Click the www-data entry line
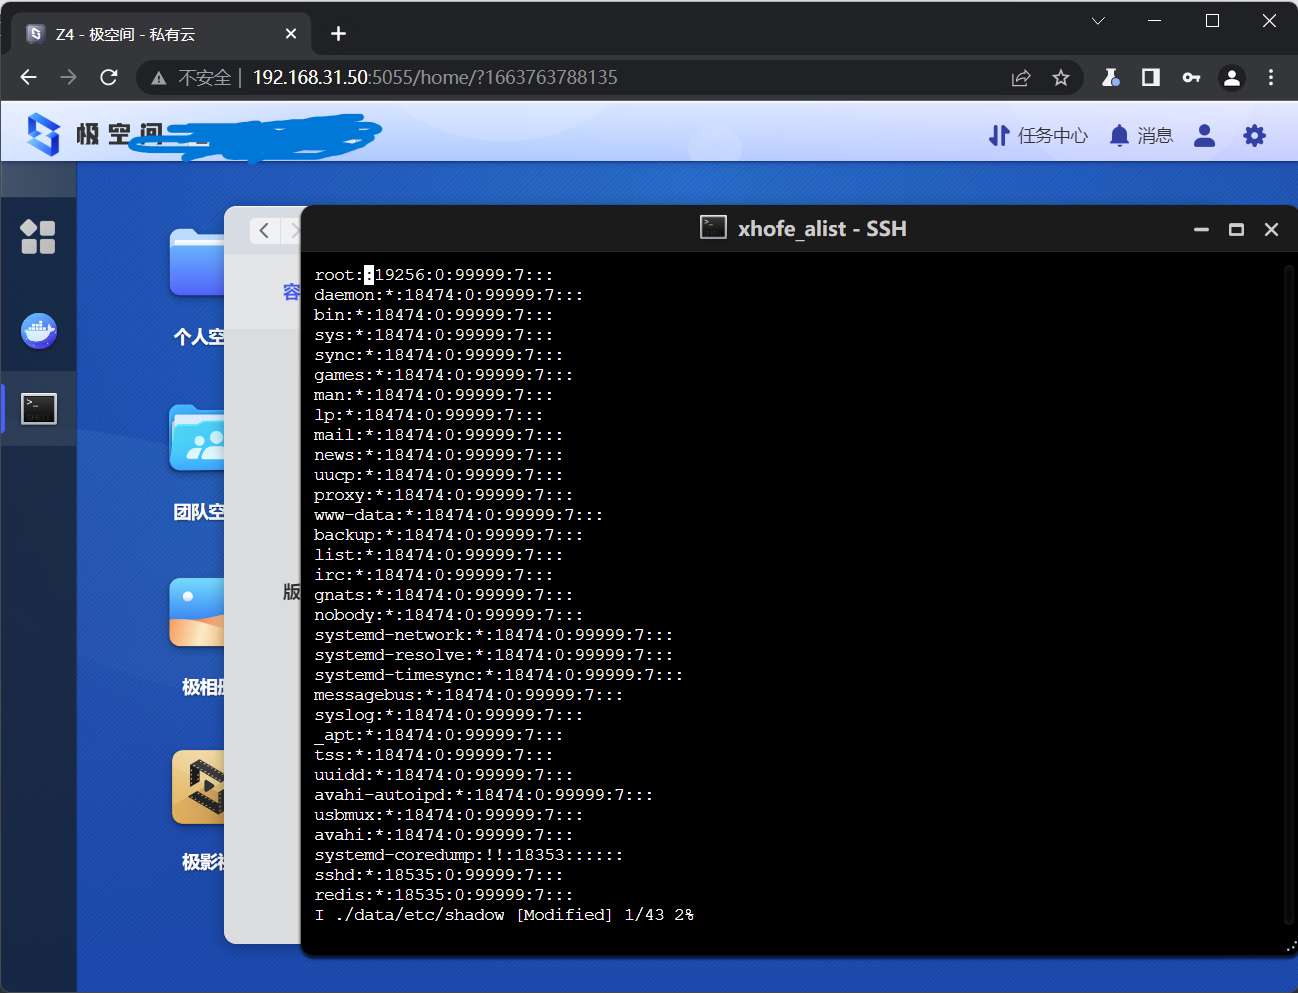 point(458,515)
